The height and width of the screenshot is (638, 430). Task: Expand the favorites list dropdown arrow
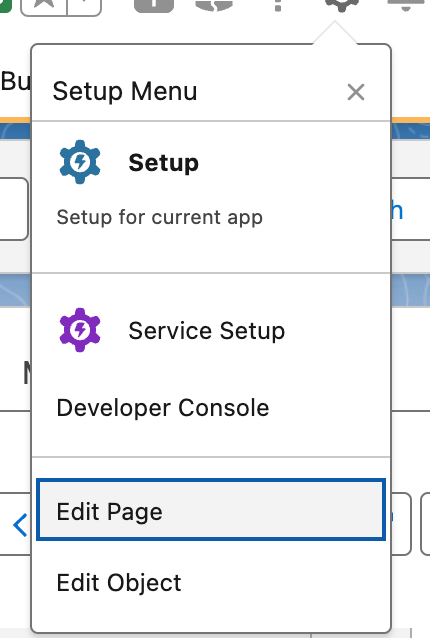[84, 5]
